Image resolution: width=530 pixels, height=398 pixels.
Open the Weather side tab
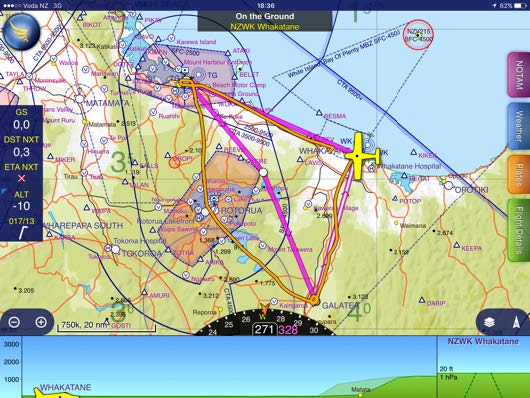point(519,126)
